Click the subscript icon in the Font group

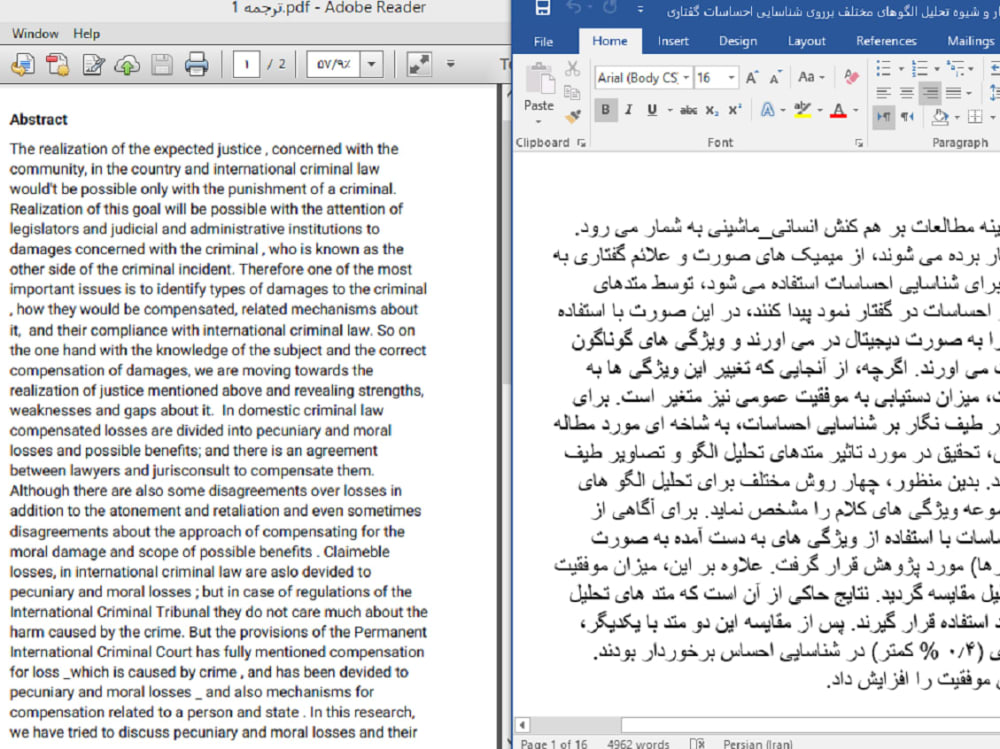(711, 109)
